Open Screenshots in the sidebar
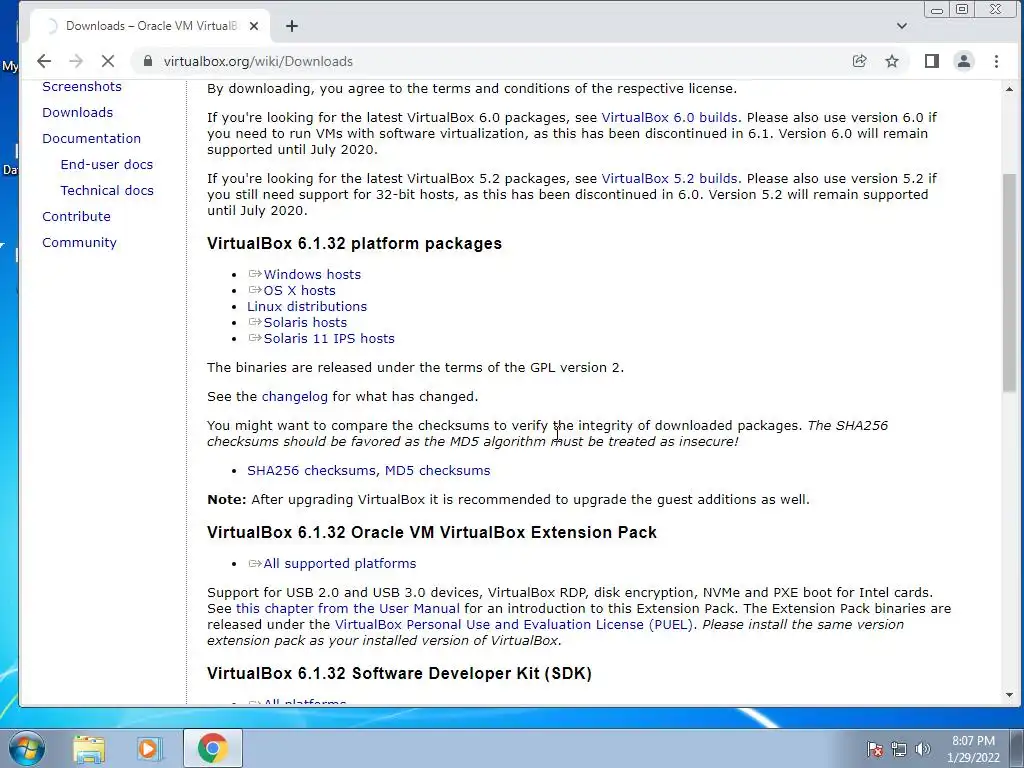The width and height of the screenshot is (1024, 768). pyautogui.click(x=82, y=86)
